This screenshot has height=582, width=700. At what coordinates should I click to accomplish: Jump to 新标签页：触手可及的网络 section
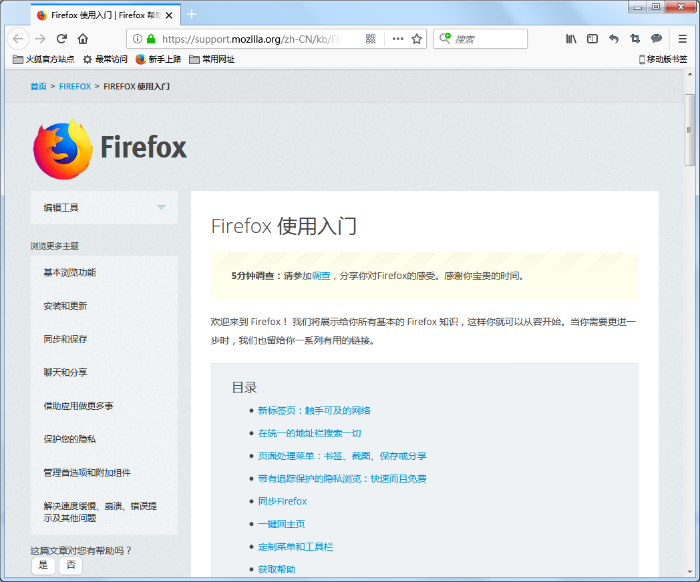pos(314,410)
